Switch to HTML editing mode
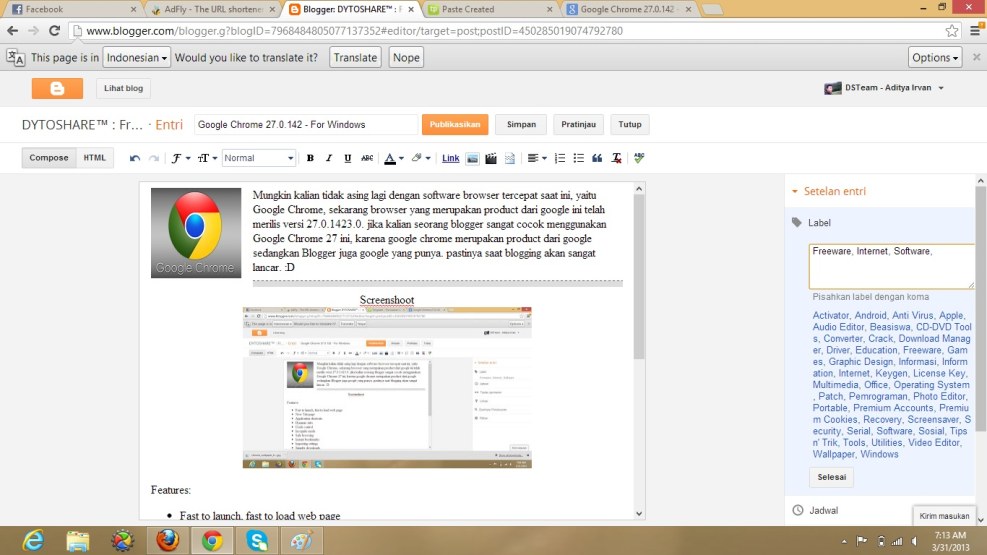 click(94, 158)
